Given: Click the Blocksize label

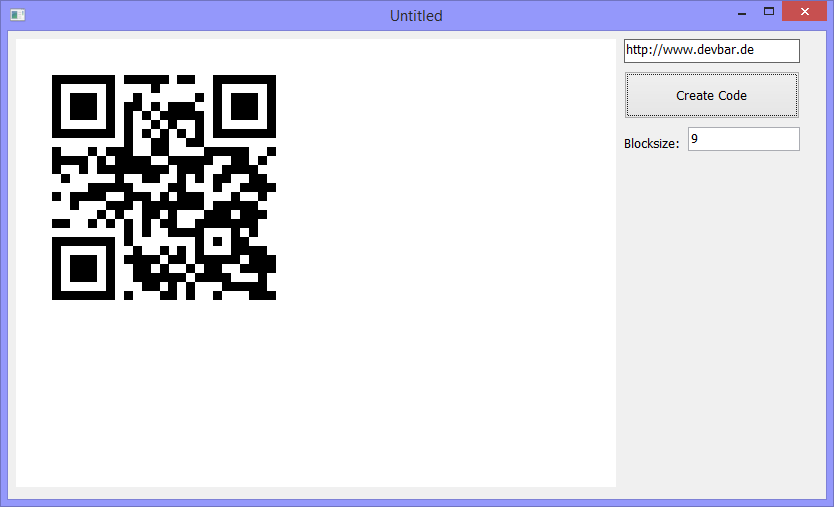Looking at the screenshot, I should [652, 144].
